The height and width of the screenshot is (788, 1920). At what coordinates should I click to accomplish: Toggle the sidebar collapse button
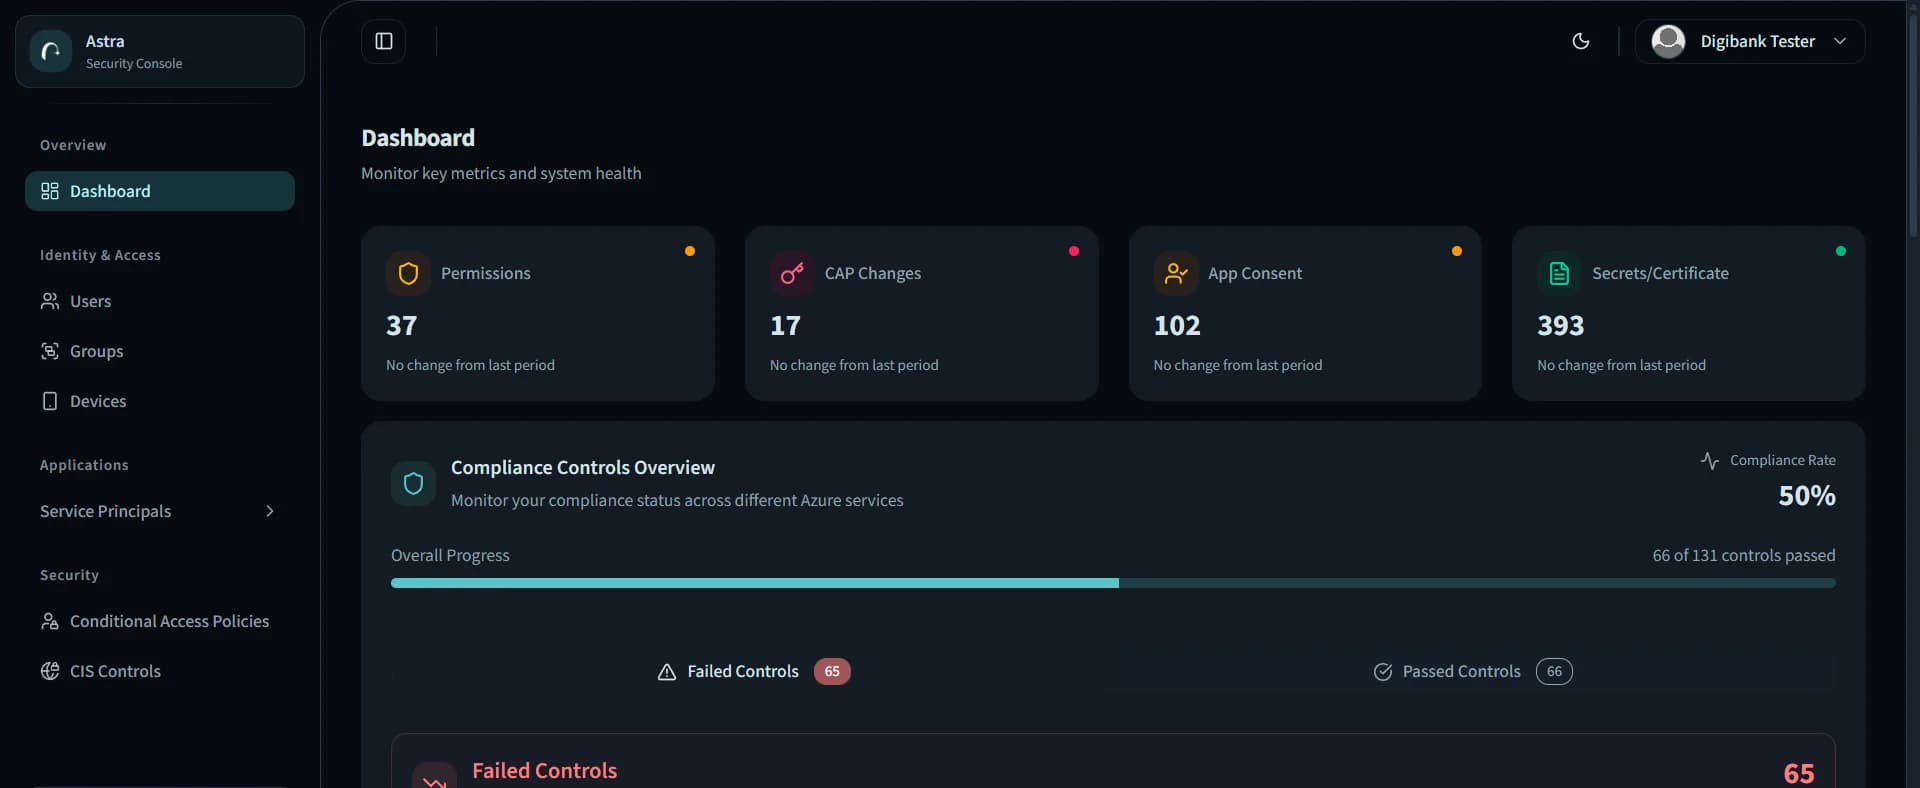383,41
